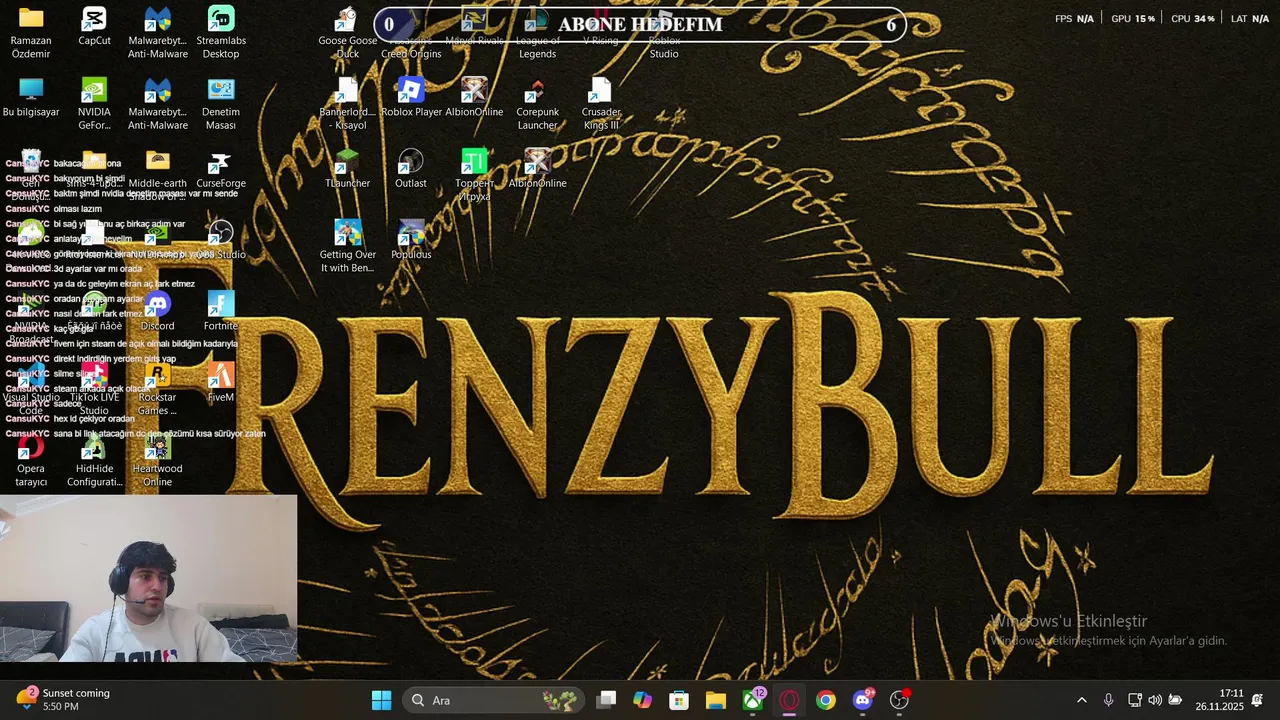This screenshot has width=1280, height=720.
Task: Open the Sunset coming weather widget
Action: point(63,700)
